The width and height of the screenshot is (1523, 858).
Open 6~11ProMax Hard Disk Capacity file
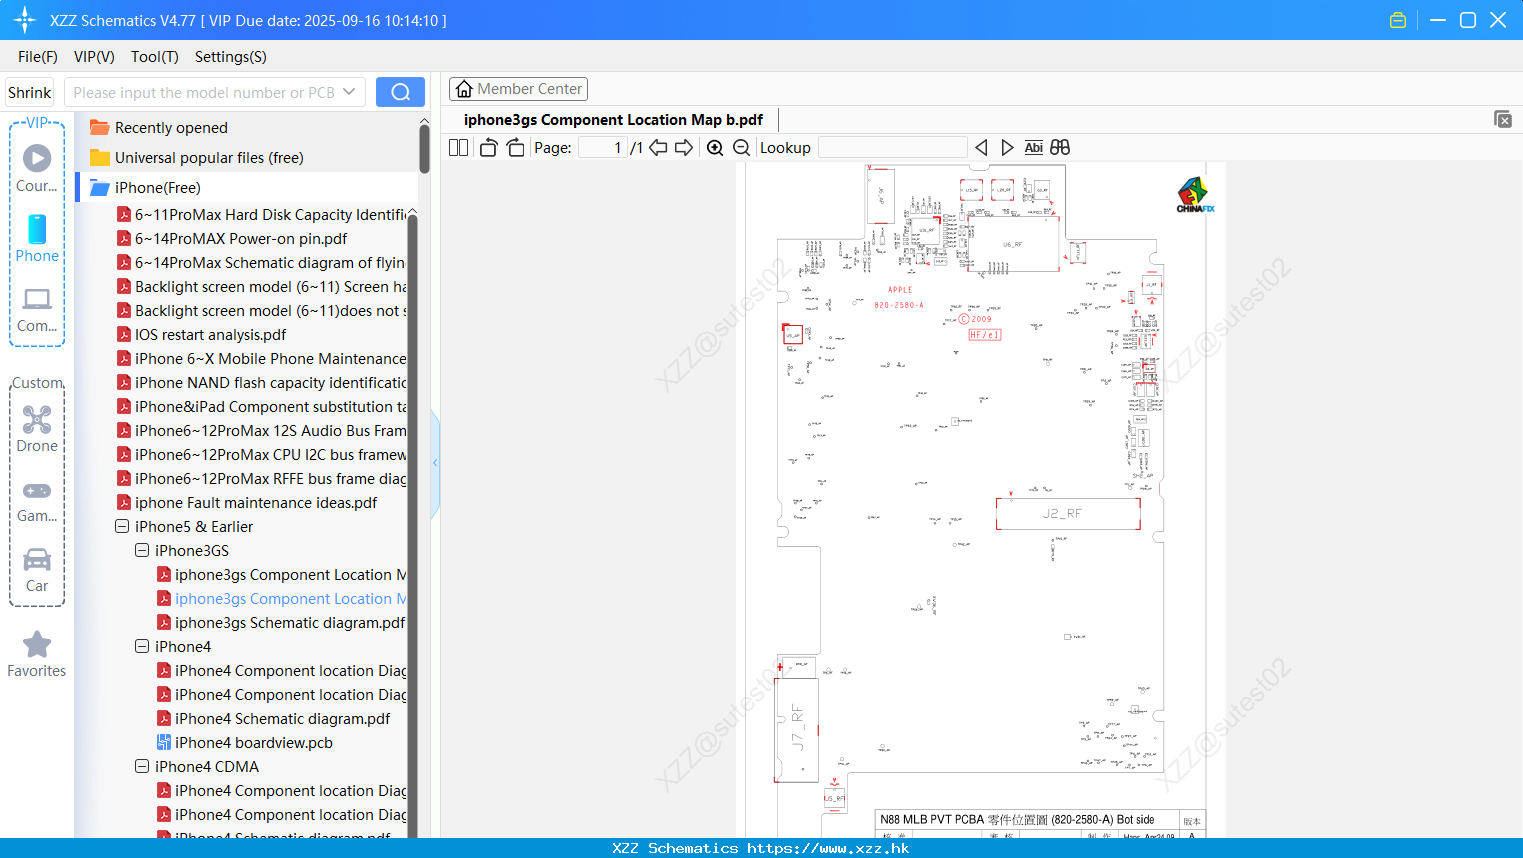pos(270,215)
